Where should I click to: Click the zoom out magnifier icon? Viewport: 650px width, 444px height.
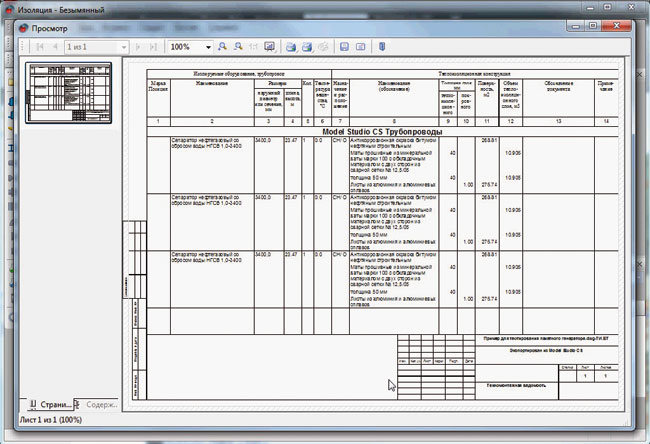[x=237, y=47]
